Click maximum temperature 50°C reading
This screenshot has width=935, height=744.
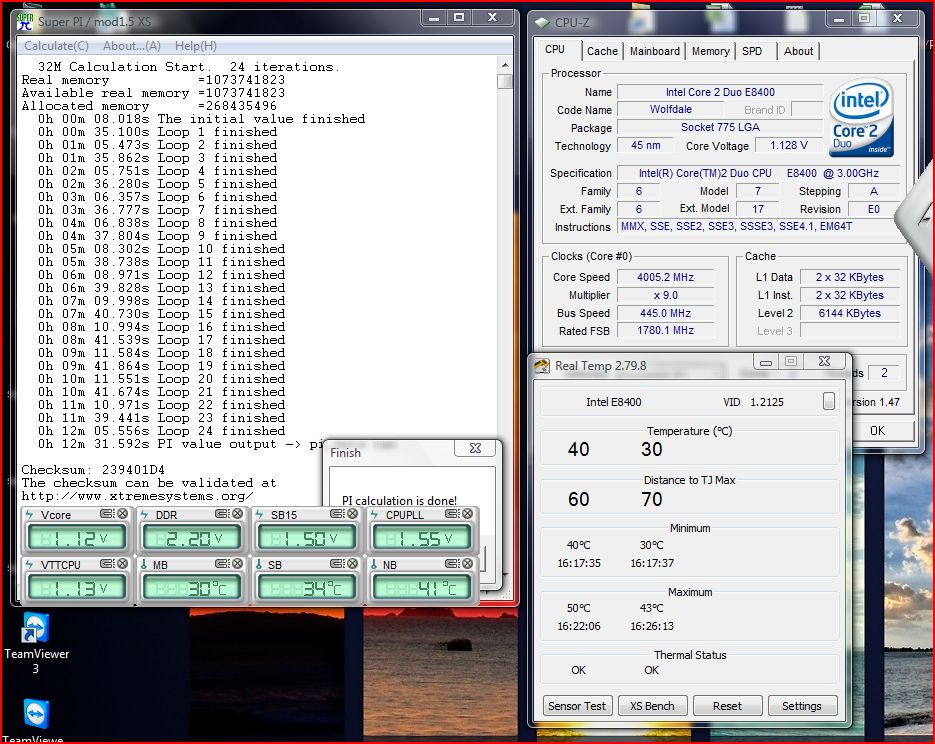coord(578,608)
